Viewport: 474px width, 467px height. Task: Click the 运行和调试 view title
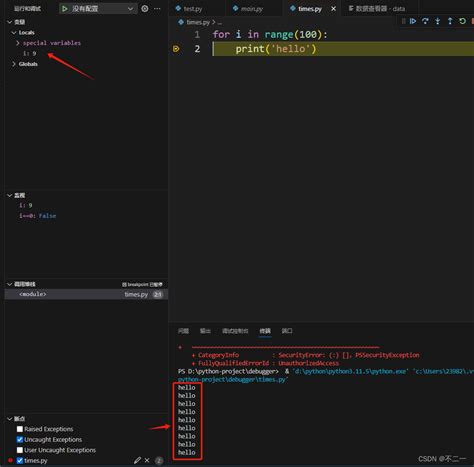click(27, 9)
